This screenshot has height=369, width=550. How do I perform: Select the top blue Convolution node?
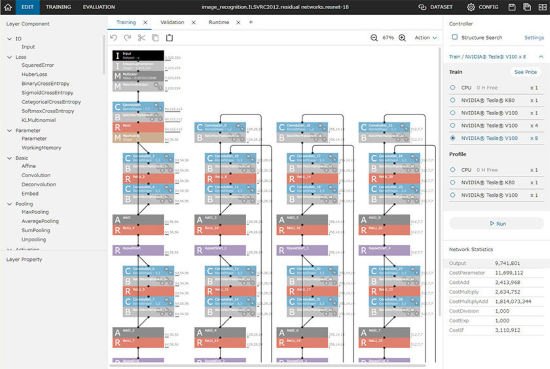click(138, 107)
